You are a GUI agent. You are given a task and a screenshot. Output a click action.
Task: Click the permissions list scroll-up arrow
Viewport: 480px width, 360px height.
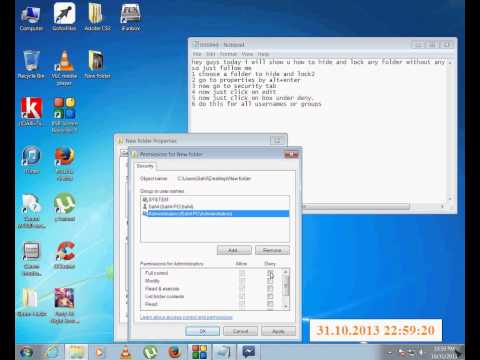point(286,272)
